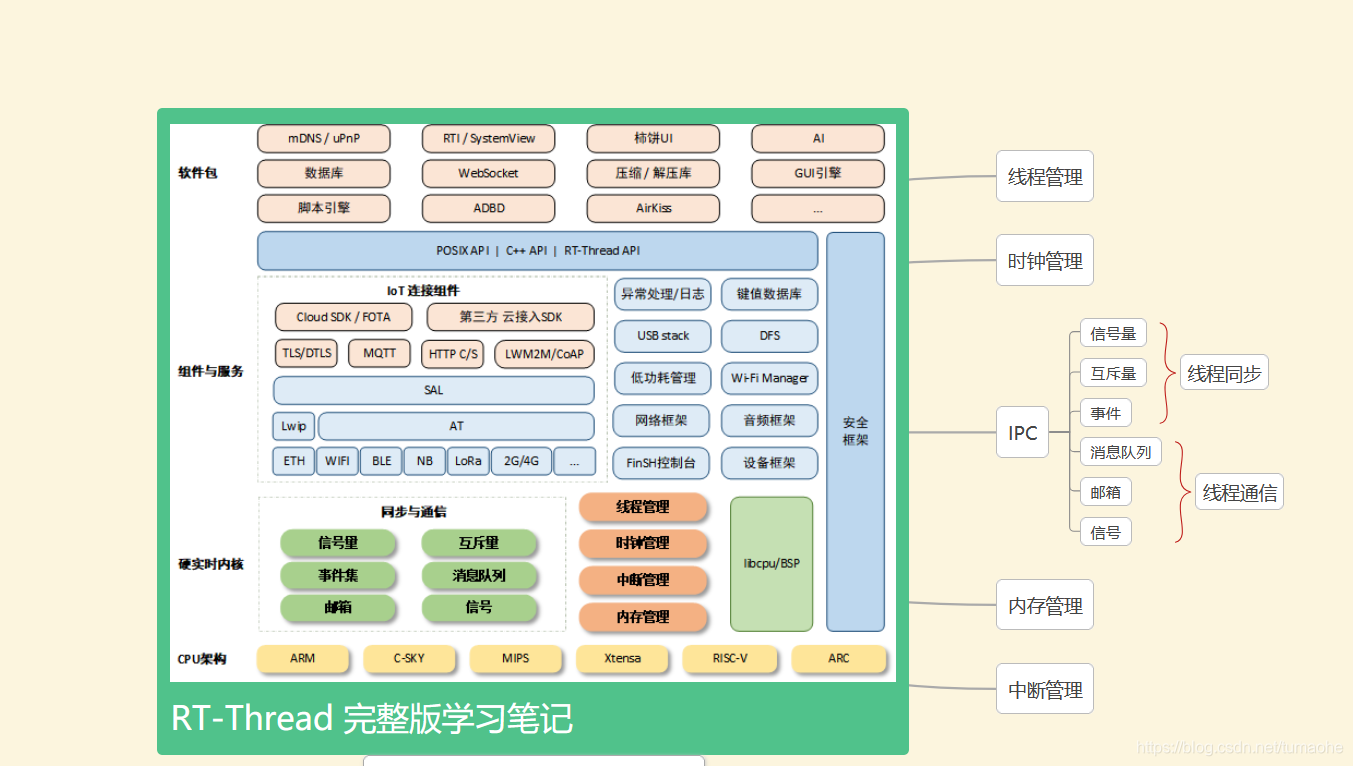The image size is (1353, 766).
Task: Click the AirKiss box in diagram
Action: [x=653, y=208]
